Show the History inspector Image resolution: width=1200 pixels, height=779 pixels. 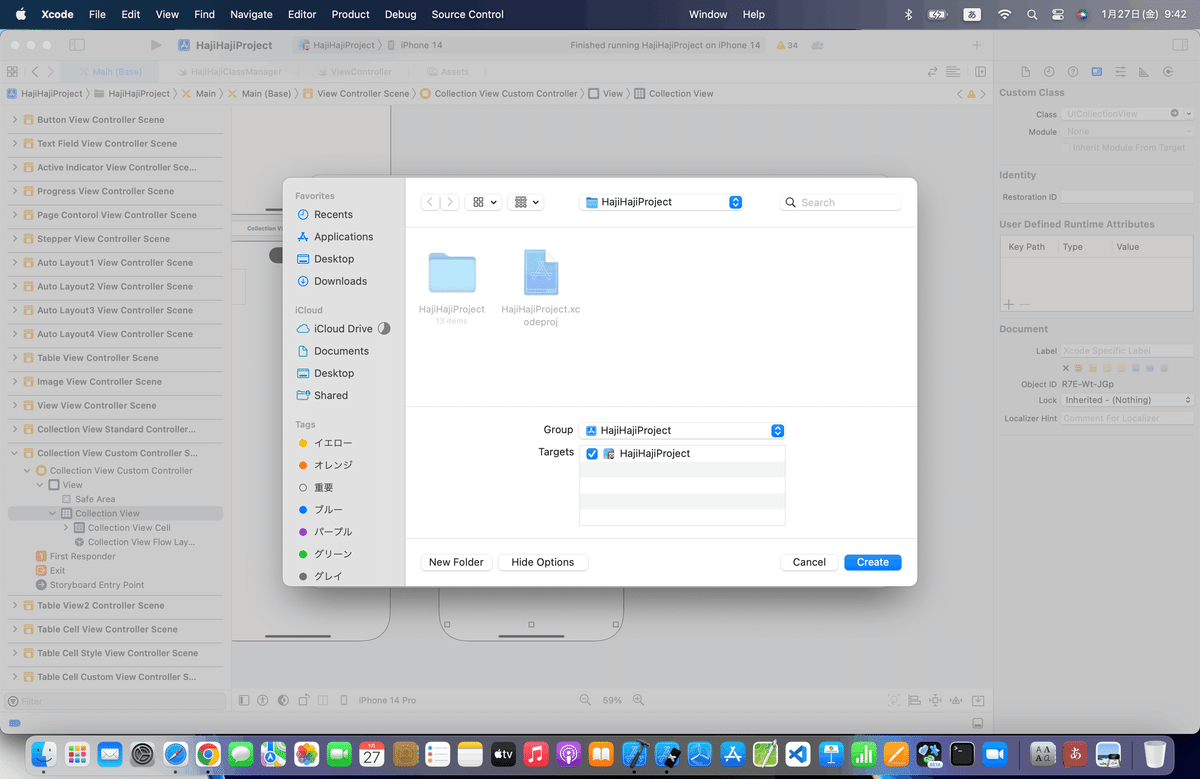[1049, 72]
